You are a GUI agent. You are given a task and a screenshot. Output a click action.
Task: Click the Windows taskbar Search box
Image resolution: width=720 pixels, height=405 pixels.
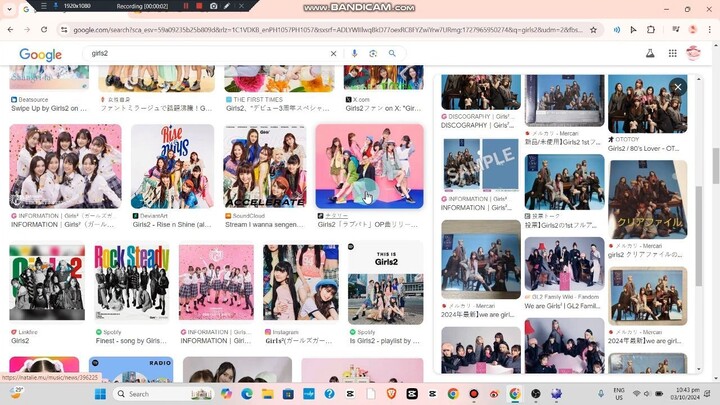tap(163, 394)
